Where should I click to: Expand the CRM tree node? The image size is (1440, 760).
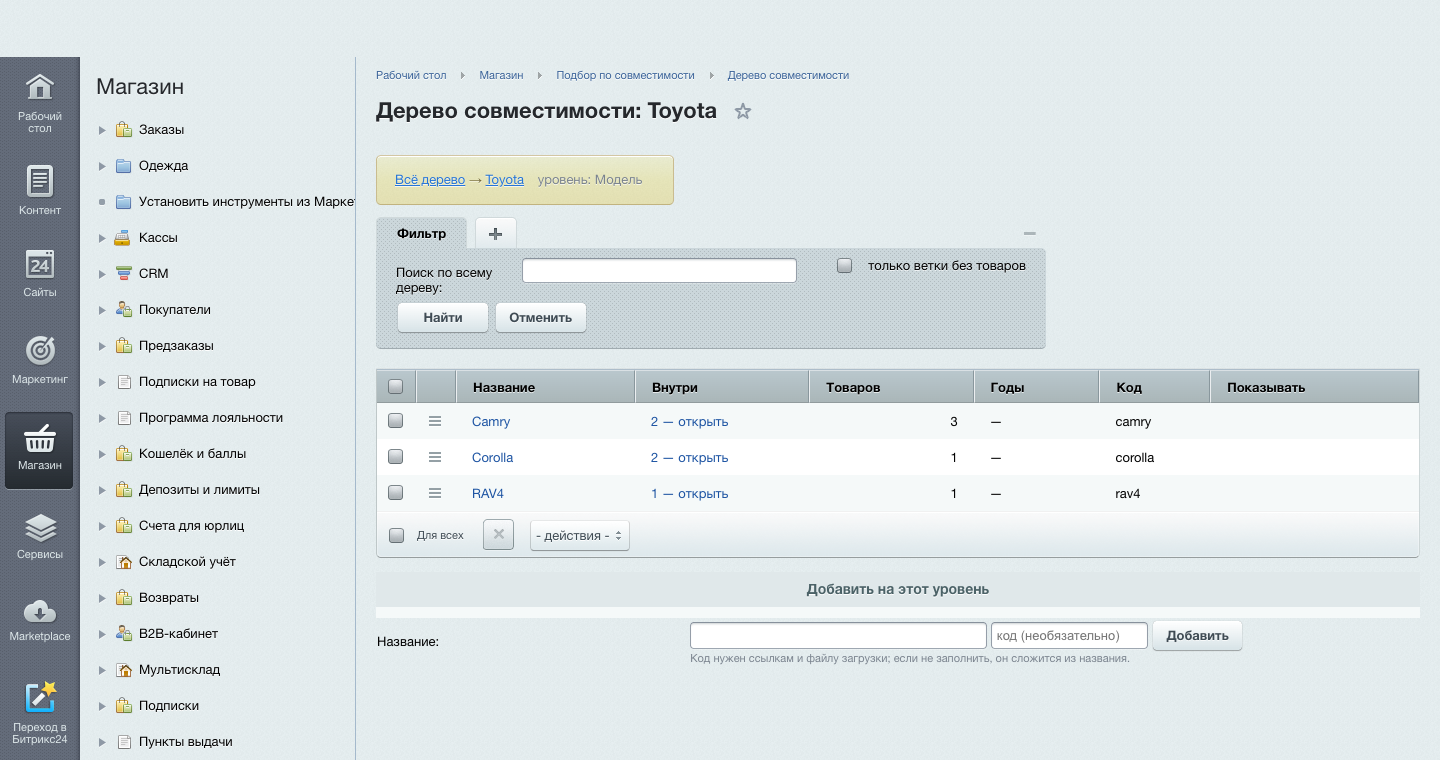(102, 274)
